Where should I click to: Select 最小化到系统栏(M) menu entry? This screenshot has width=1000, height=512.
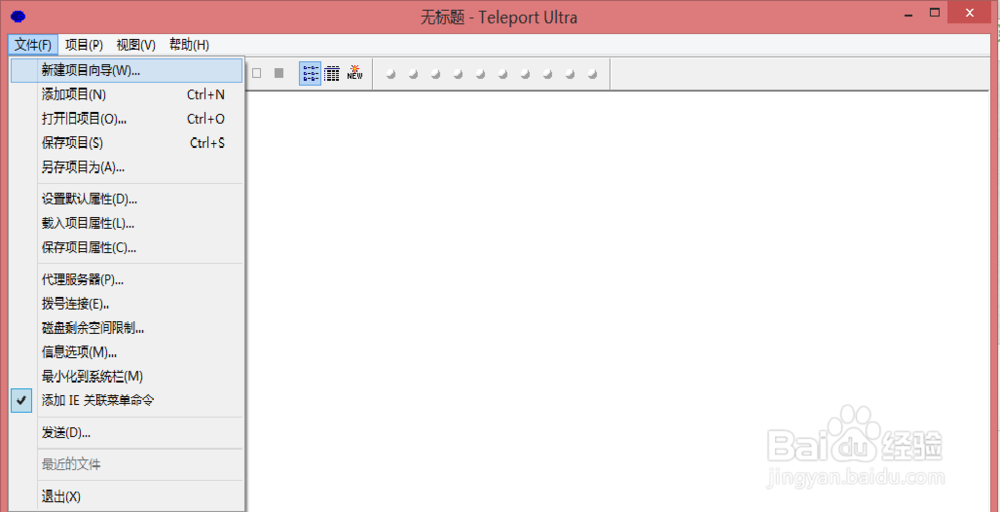coord(127,376)
